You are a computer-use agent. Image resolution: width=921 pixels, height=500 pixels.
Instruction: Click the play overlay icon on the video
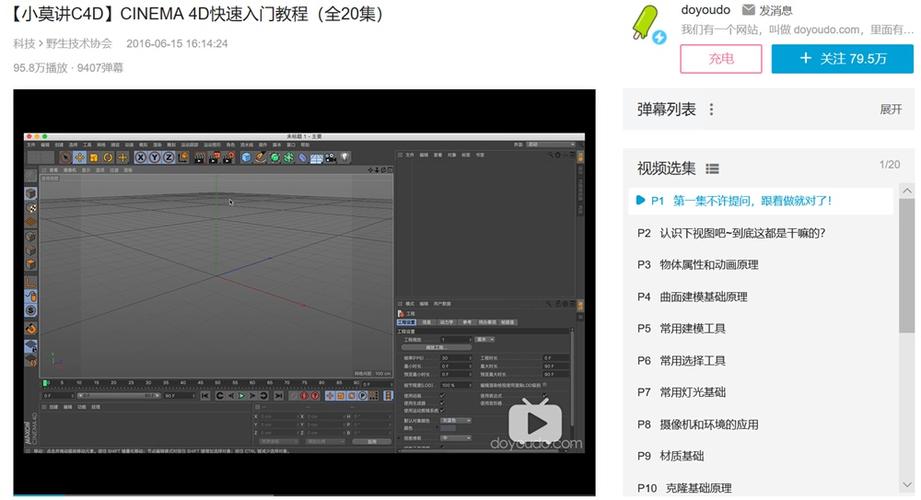(x=534, y=420)
